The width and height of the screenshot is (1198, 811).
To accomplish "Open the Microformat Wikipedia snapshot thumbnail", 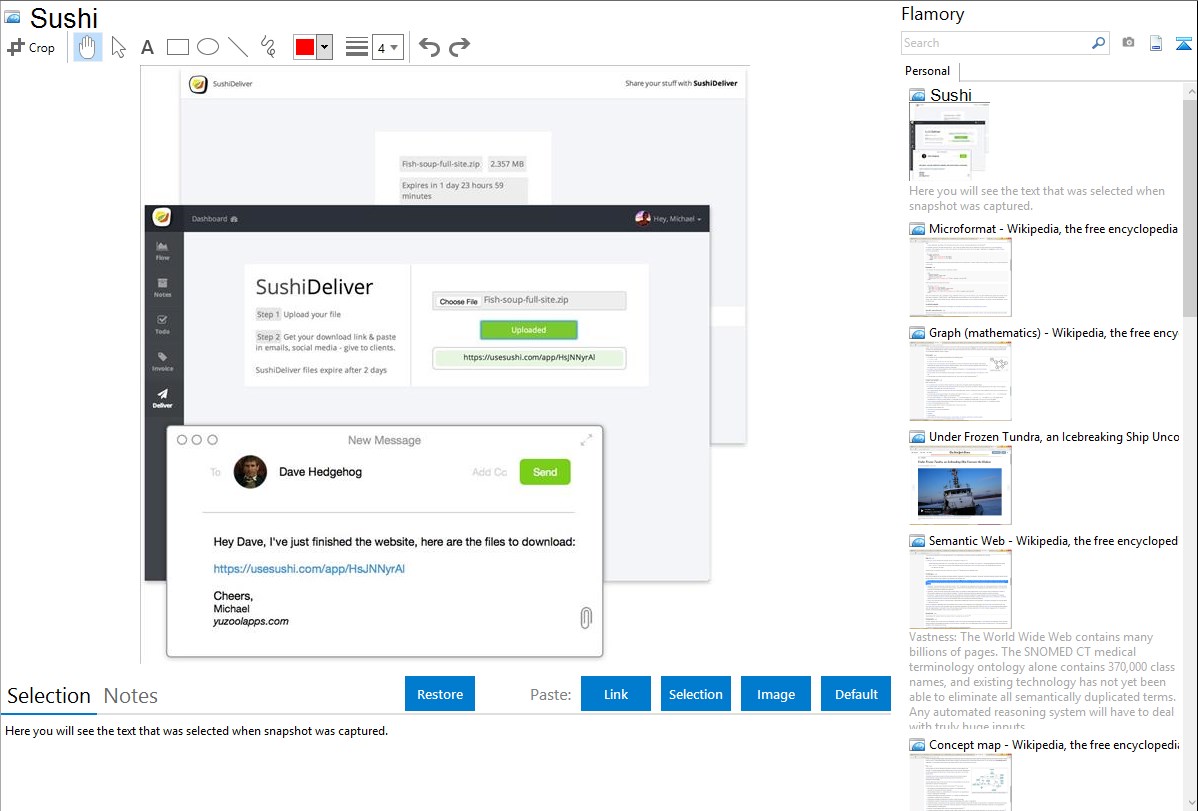I will click(x=960, y=277).
